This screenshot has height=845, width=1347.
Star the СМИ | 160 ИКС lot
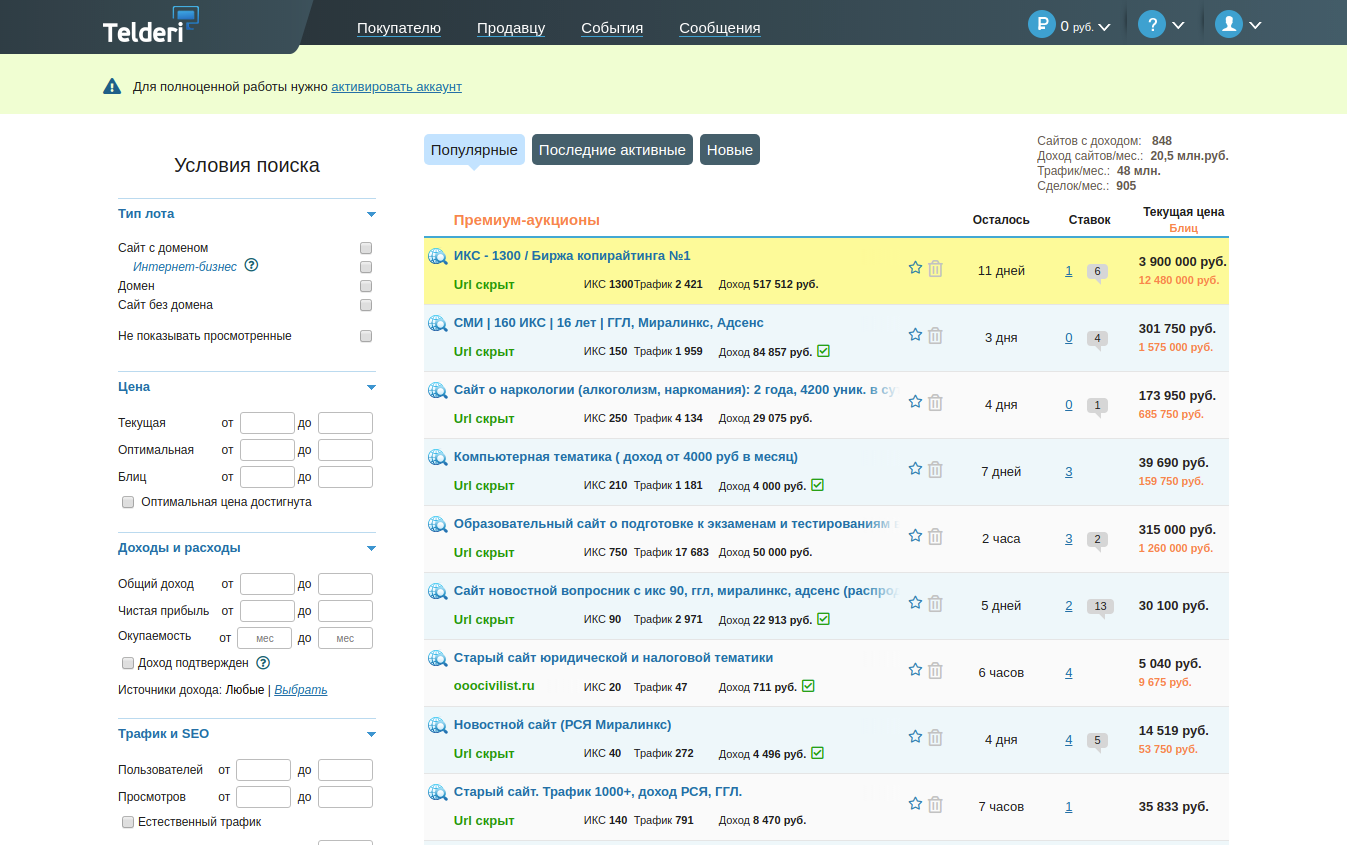point(915,335)
